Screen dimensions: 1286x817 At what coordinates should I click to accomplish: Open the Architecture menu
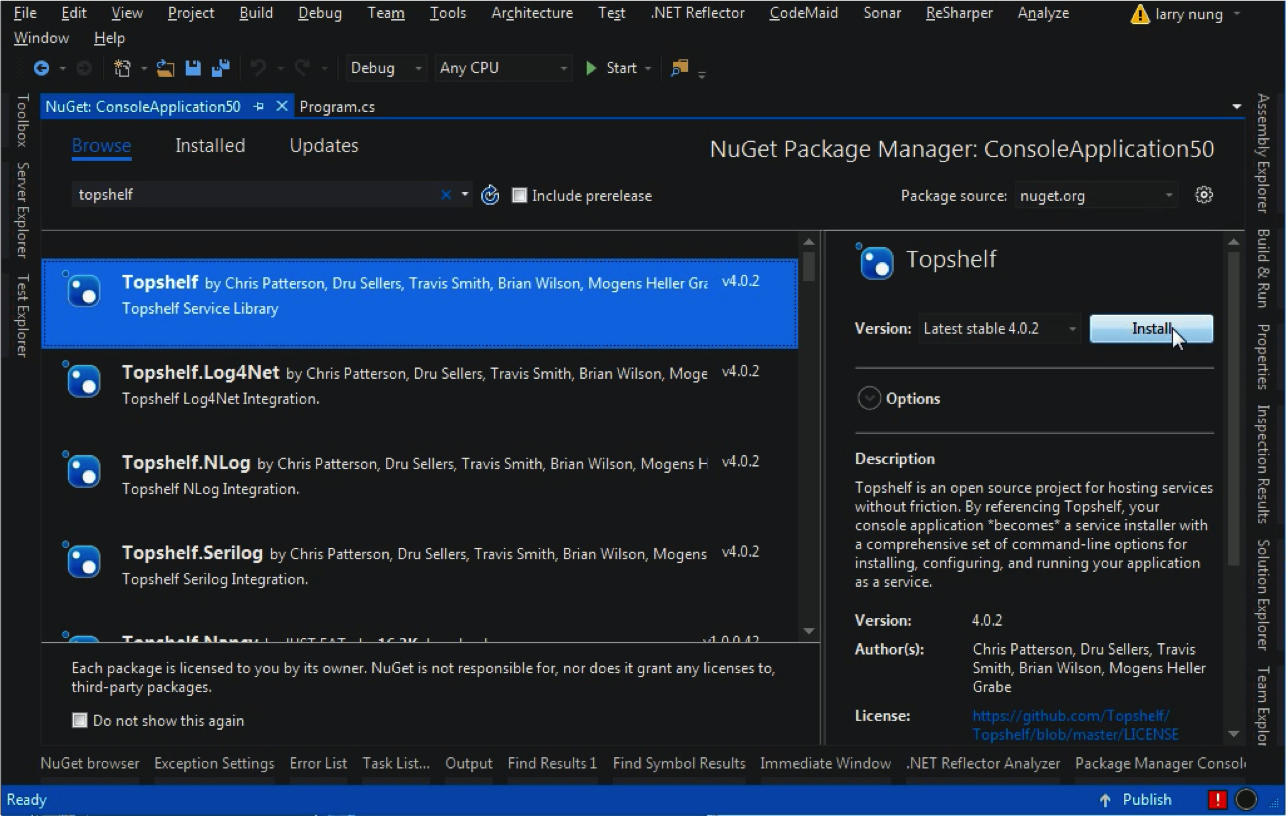coord(532,13)
